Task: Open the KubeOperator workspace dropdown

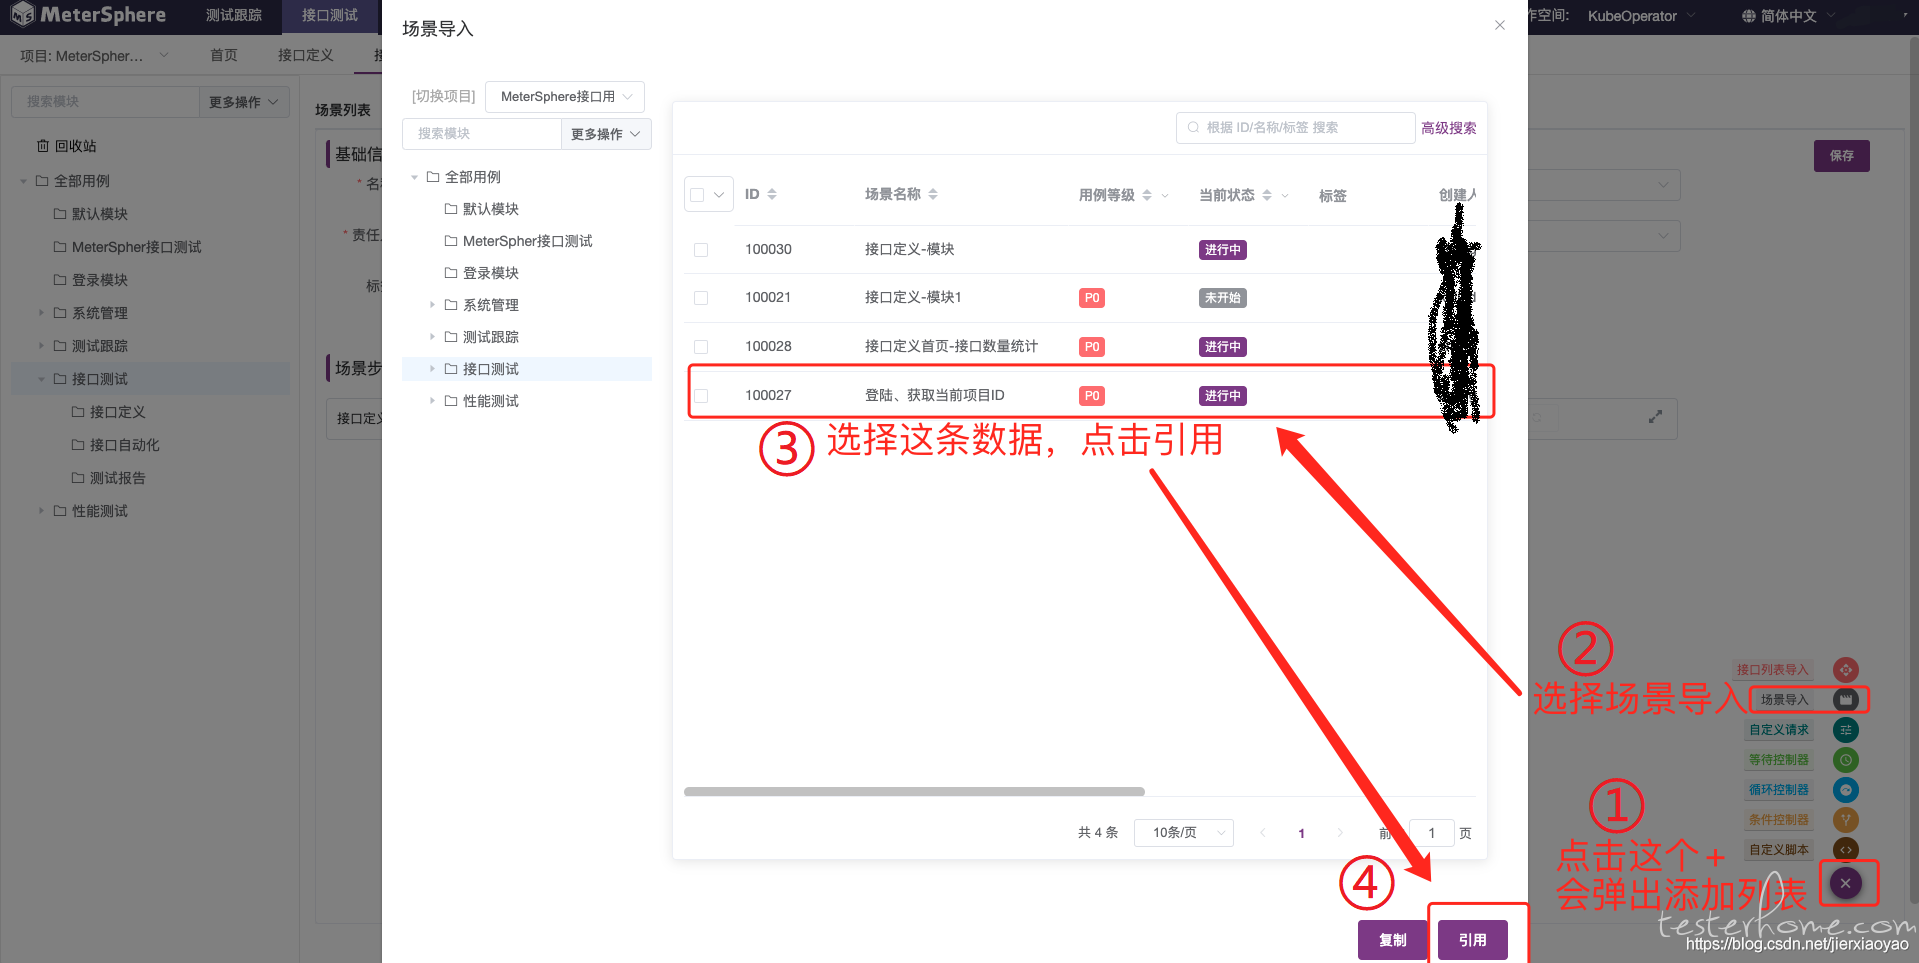Action: click(1641, 16)
